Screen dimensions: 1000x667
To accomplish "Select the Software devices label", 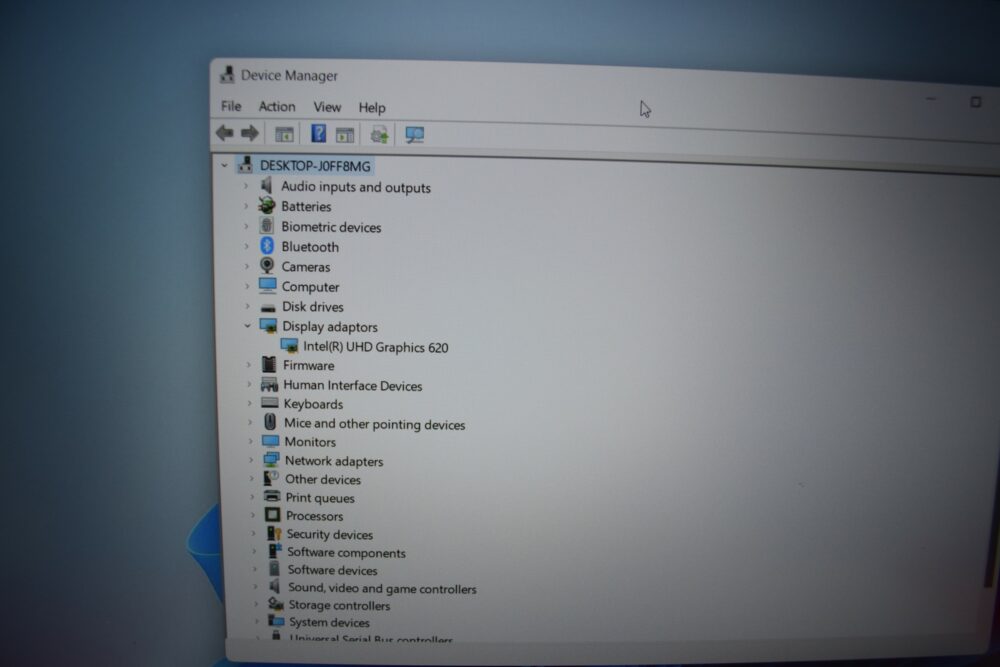I will click(332, 570).
